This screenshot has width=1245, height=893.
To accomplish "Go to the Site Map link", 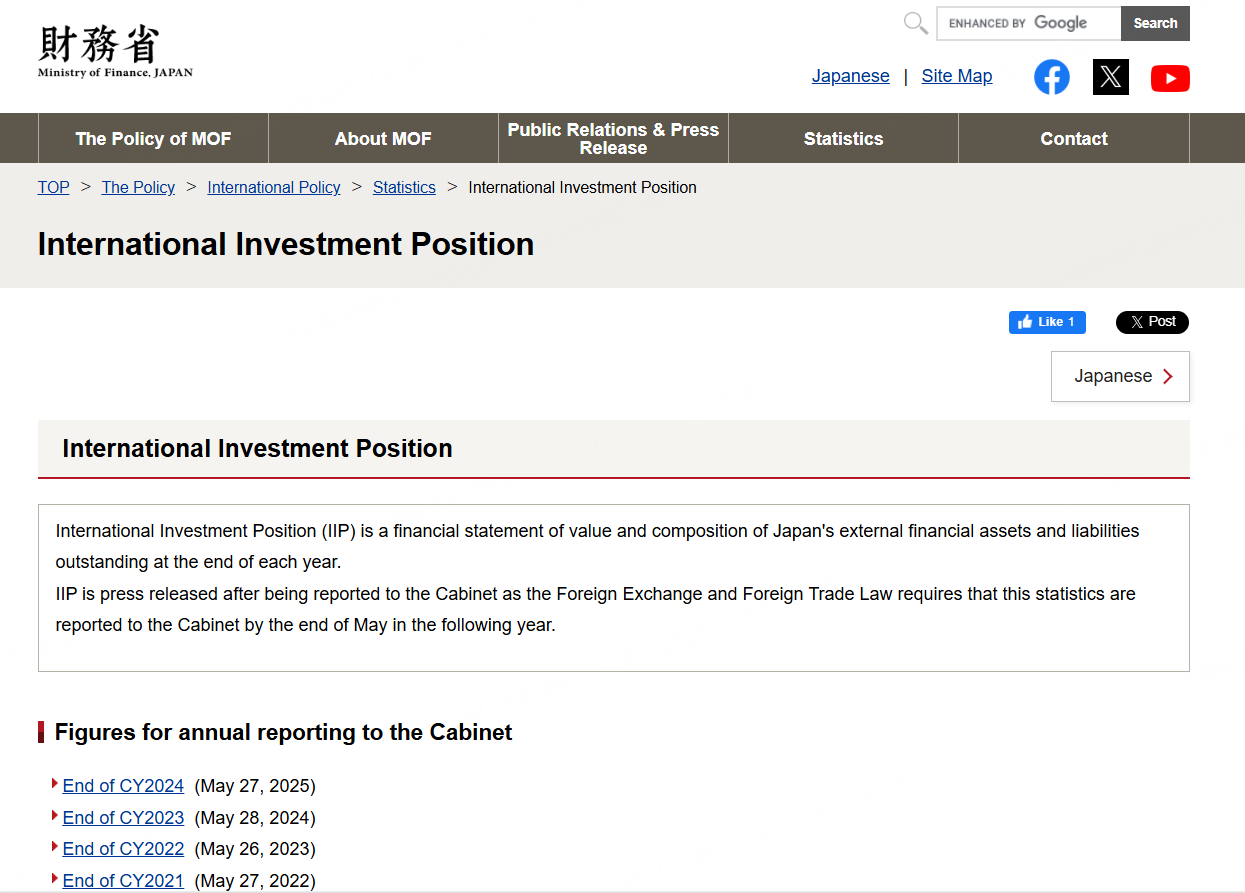I will pyautogui.click(x=956, y=76).
